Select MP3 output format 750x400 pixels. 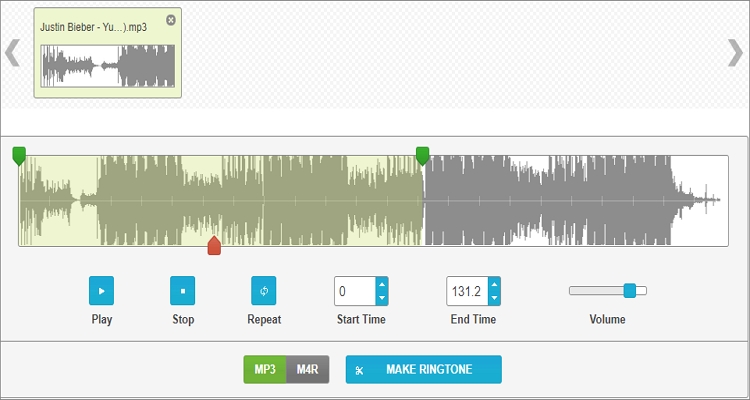265,369
